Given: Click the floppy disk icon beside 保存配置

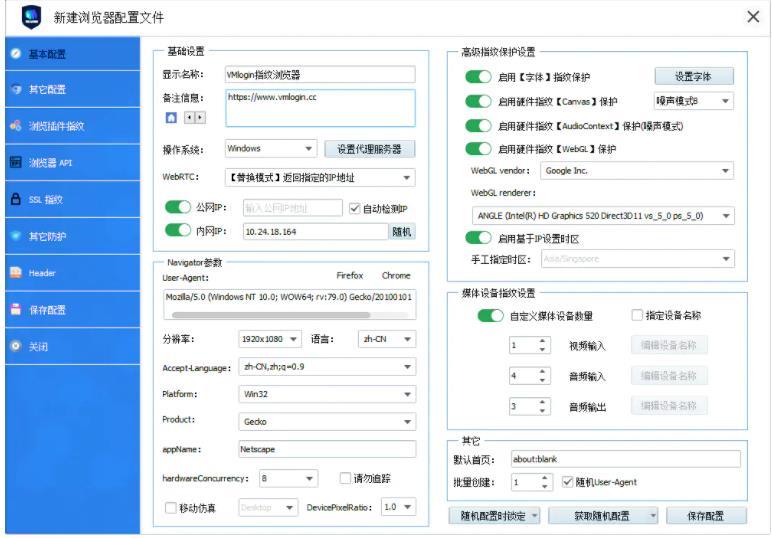Looking at the screenshot, I should coord(16,309).
